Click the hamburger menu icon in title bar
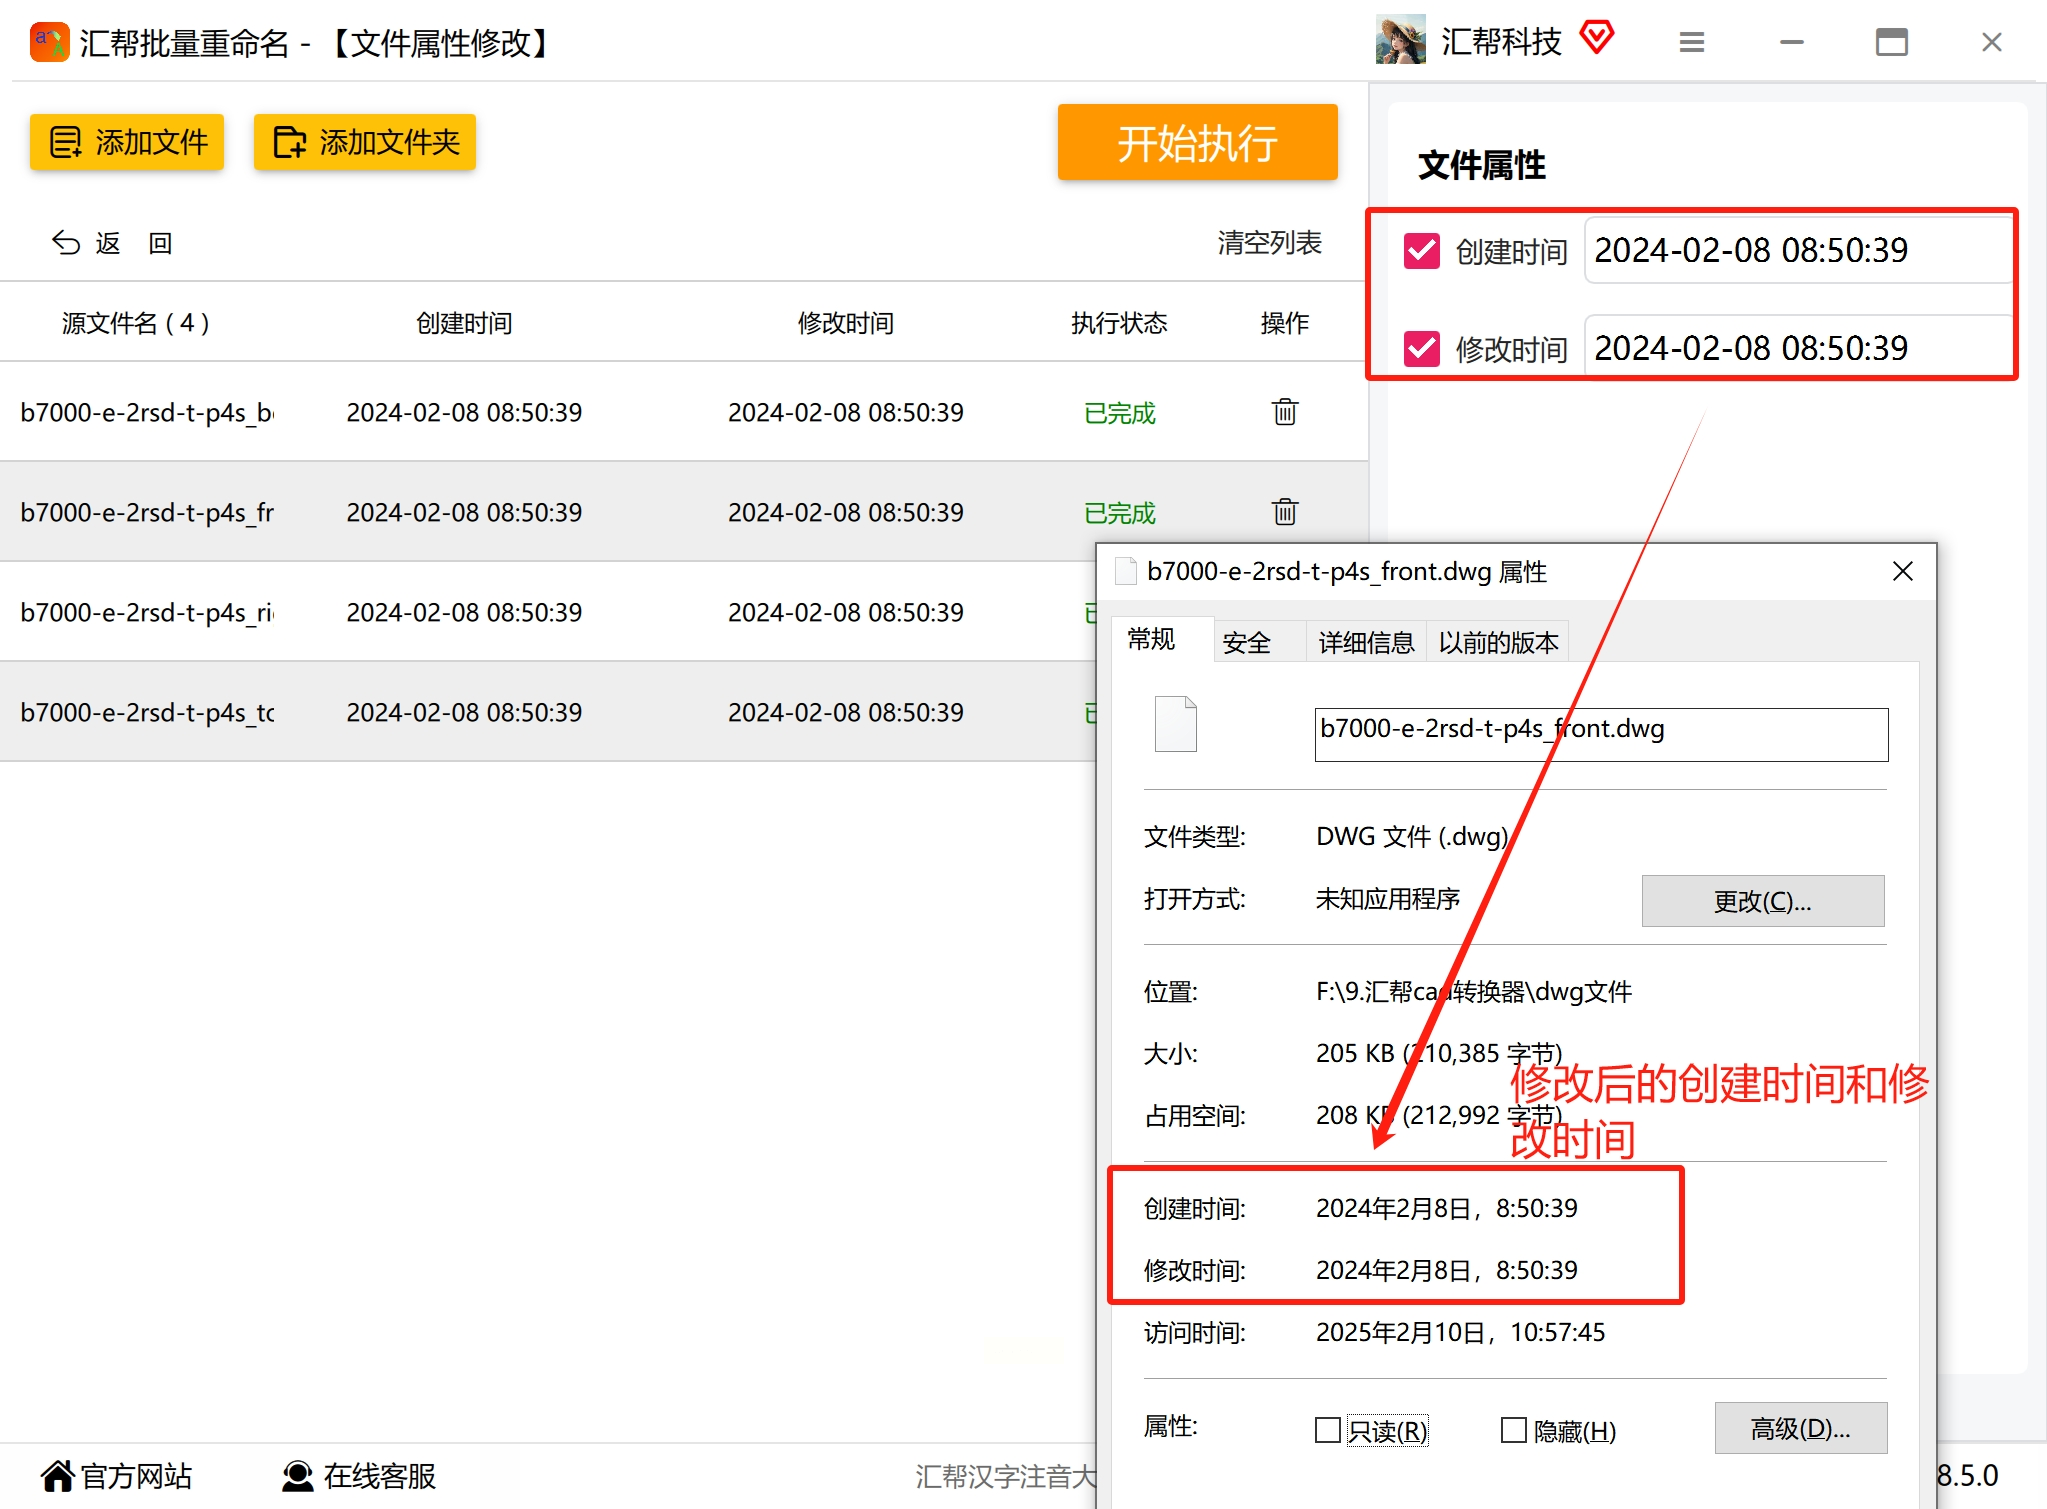Screen dimensions: 2047x1509 click(x=1691, y=42)
